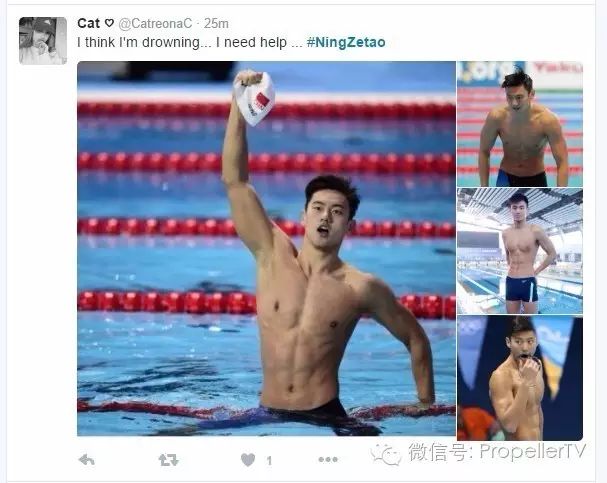Click the display name Cat
Image resolution: width=607 pixels, height=483 pixels.
pyautogui.click(x=89, y=24)
